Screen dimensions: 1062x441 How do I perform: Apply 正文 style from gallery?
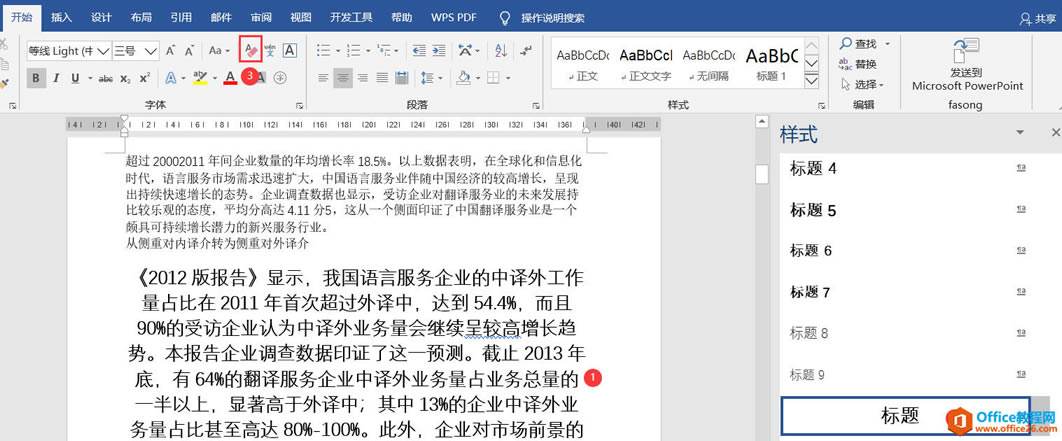tap(583, 64)
